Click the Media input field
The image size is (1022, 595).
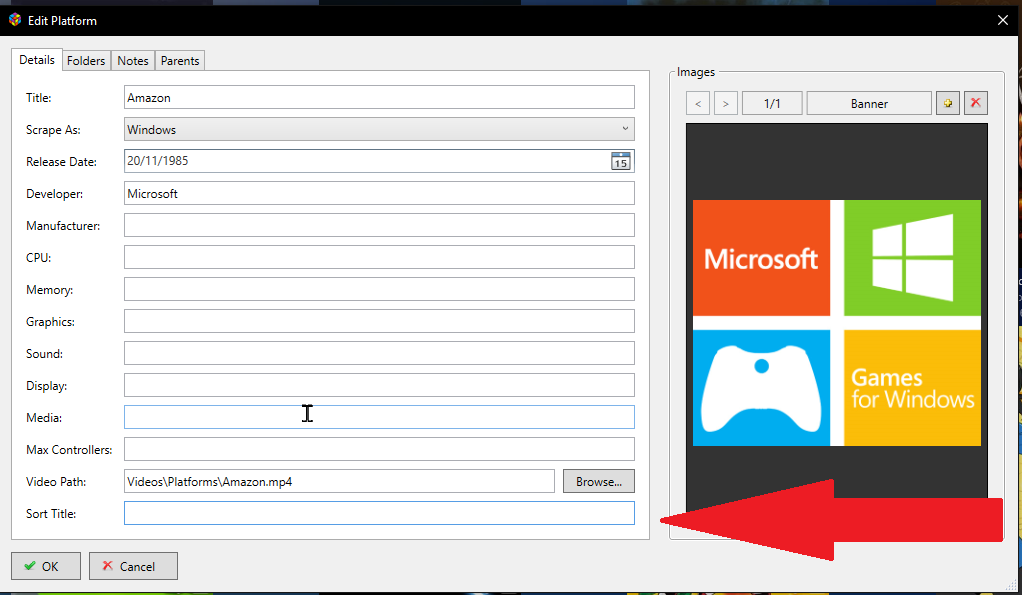coord(379,417)
